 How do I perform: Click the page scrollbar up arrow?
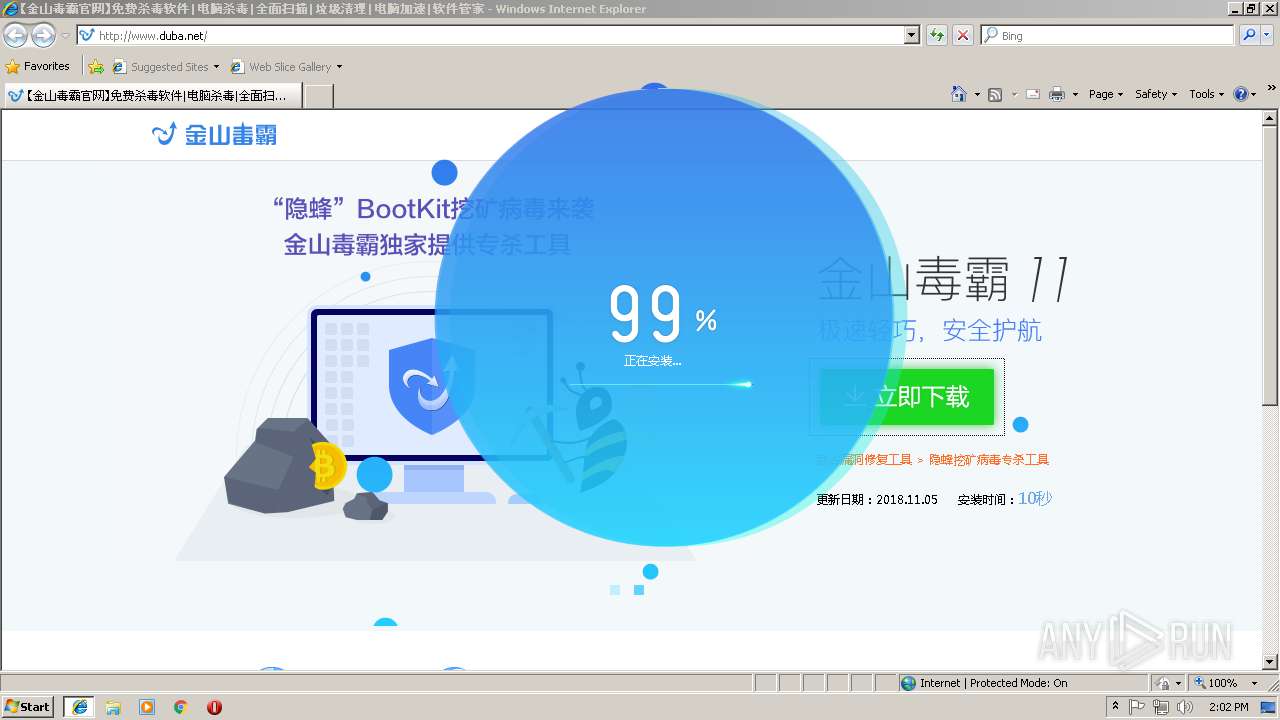click(1271, 117)
